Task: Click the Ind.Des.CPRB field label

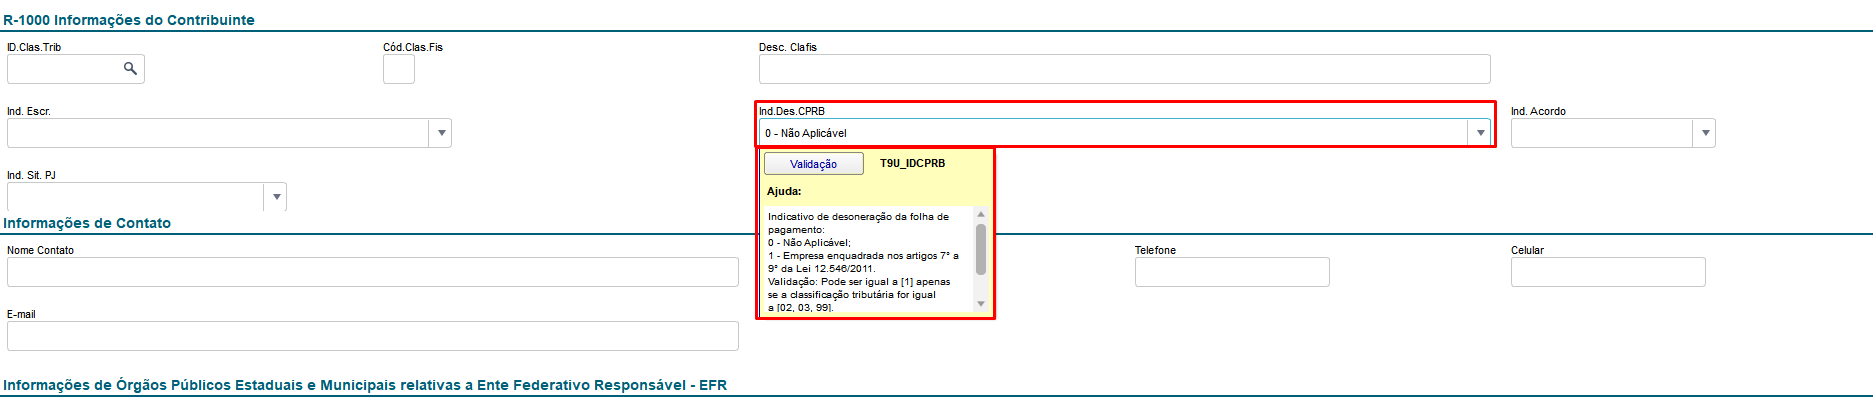Action: 792,111
